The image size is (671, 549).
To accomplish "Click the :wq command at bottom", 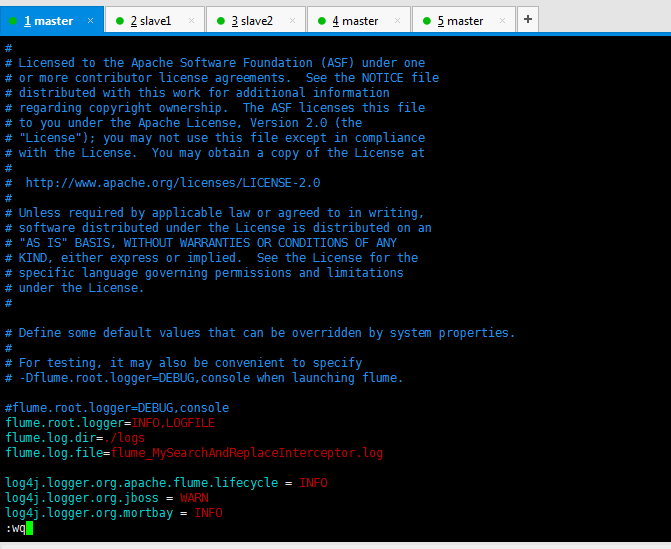I will click(x=16, y=528).
